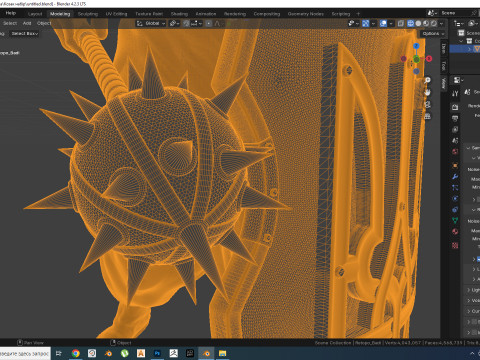Open the Material properties tab
The width and height of the screenshot is (480, 360).
[x=455, y=232]
